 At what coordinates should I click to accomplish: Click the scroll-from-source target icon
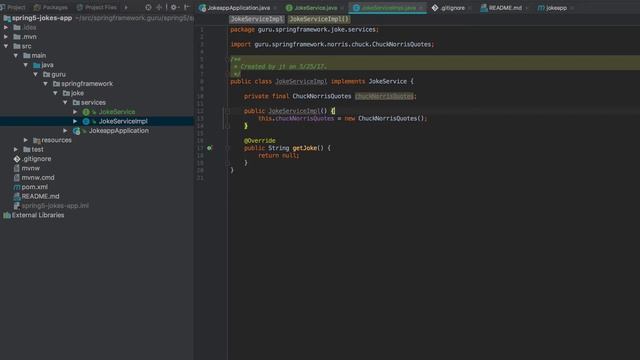click(x=148, y=7)
